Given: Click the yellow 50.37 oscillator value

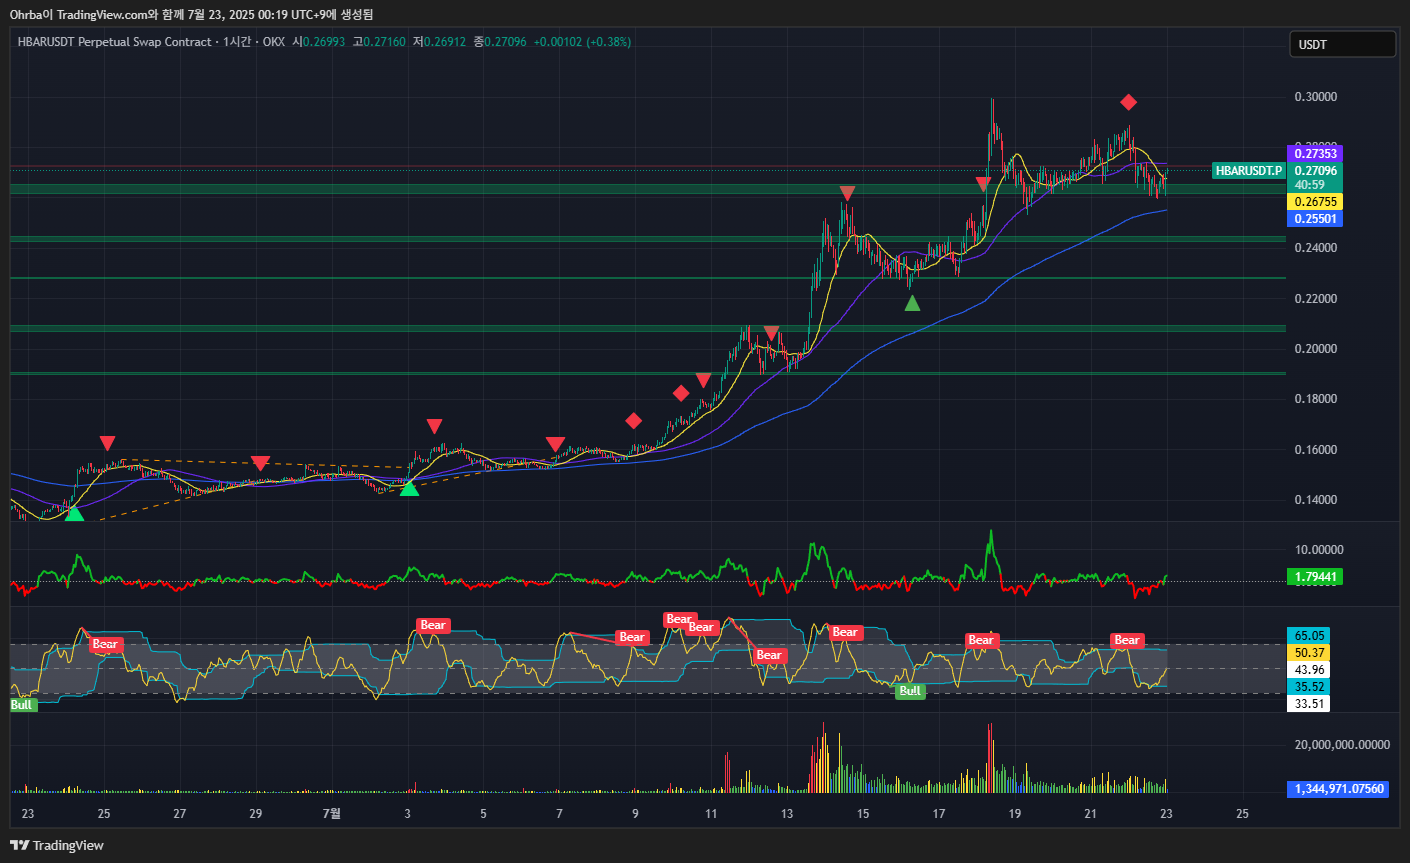Looking at the screenshot, I should pos(1309,653).
